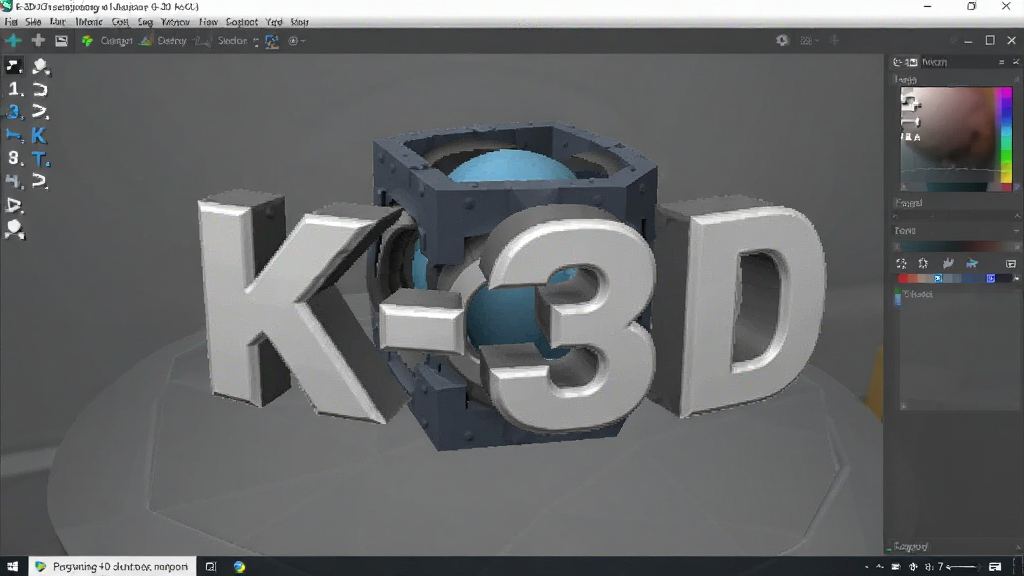1024x576 pixels.
Task: Click the Shaded entry in the right panel
Action: click(918, 295)
